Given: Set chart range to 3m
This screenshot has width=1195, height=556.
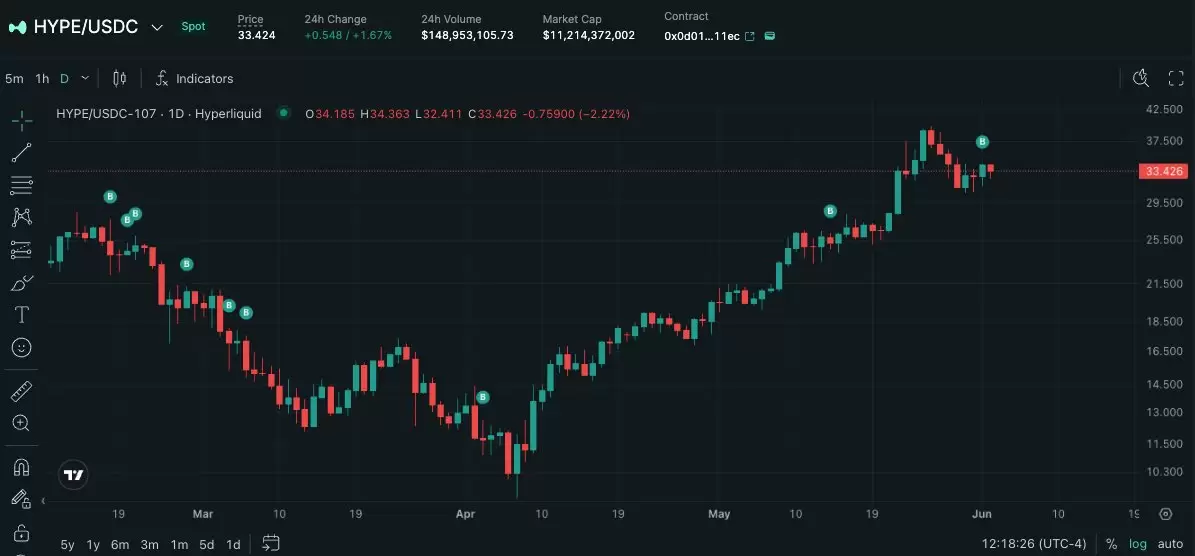Looking at the screenshot, I should 150,545.
